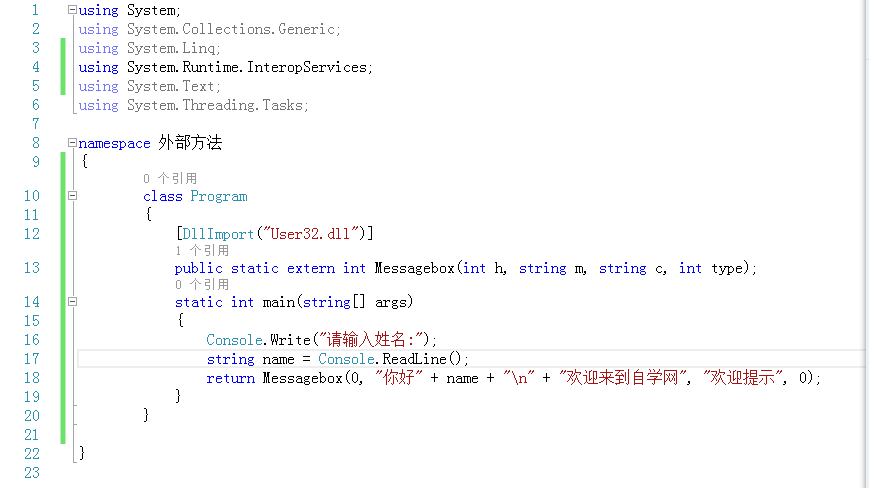Screen dimensions: 869x488
Task: Collapse the namespace 外部方法 block
Action: click(72, 143)
